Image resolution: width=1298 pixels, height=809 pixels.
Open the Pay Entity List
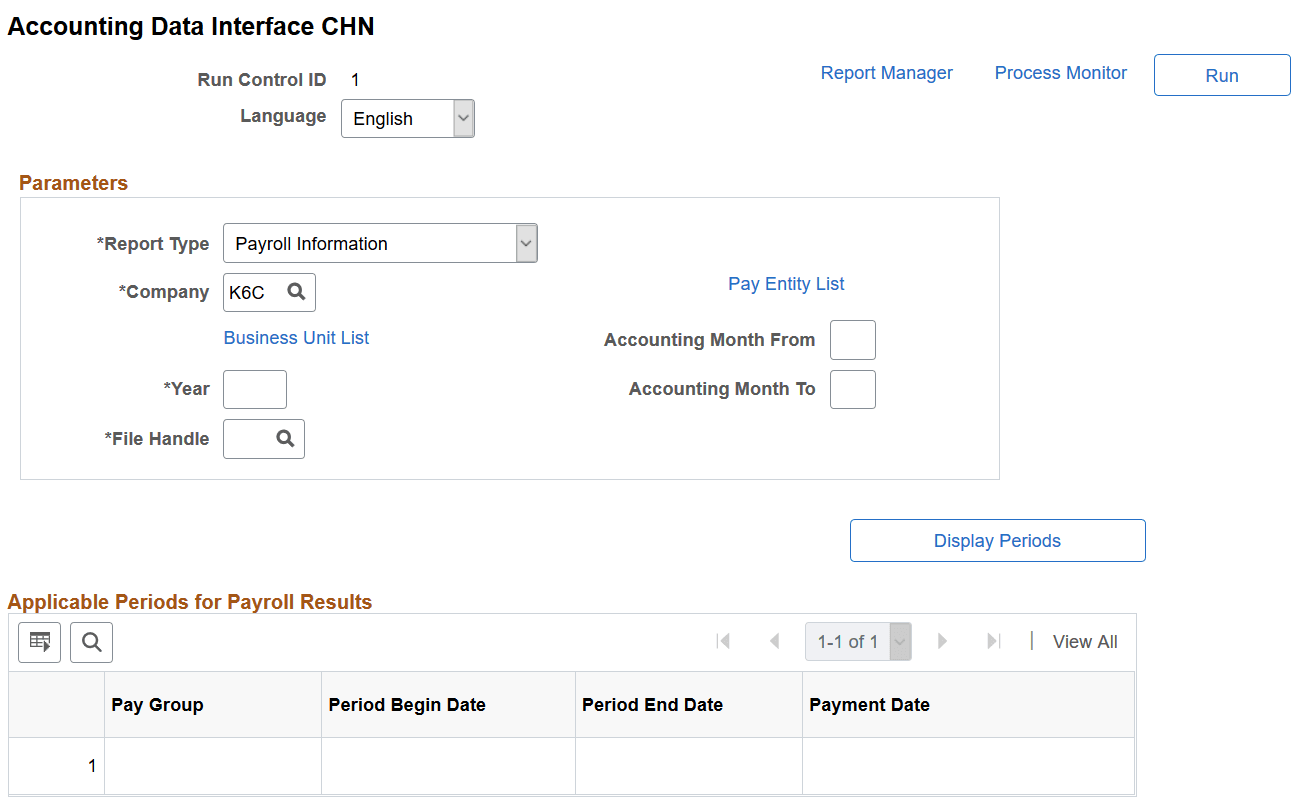click(x=786, y=284)
